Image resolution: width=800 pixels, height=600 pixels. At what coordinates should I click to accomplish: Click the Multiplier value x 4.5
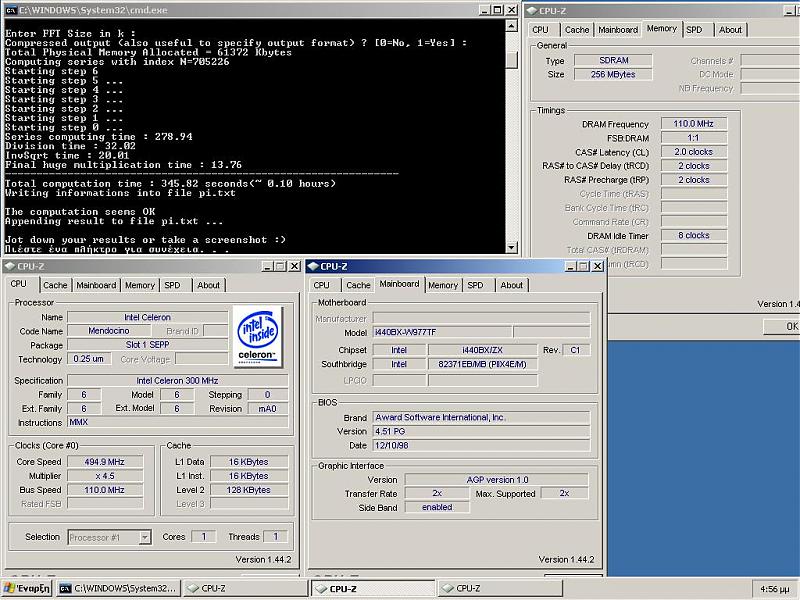click(x=105, y=476)
